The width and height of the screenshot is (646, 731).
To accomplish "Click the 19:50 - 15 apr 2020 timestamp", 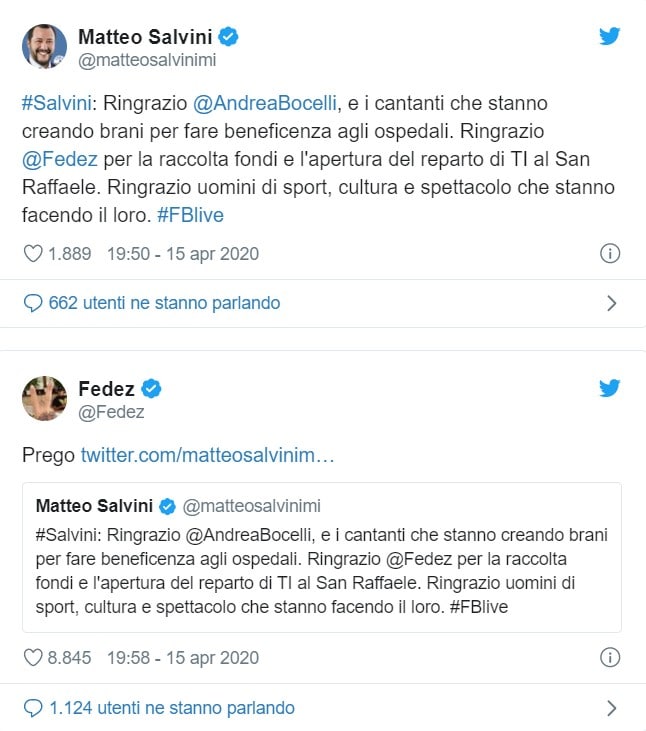I will 182,254.
